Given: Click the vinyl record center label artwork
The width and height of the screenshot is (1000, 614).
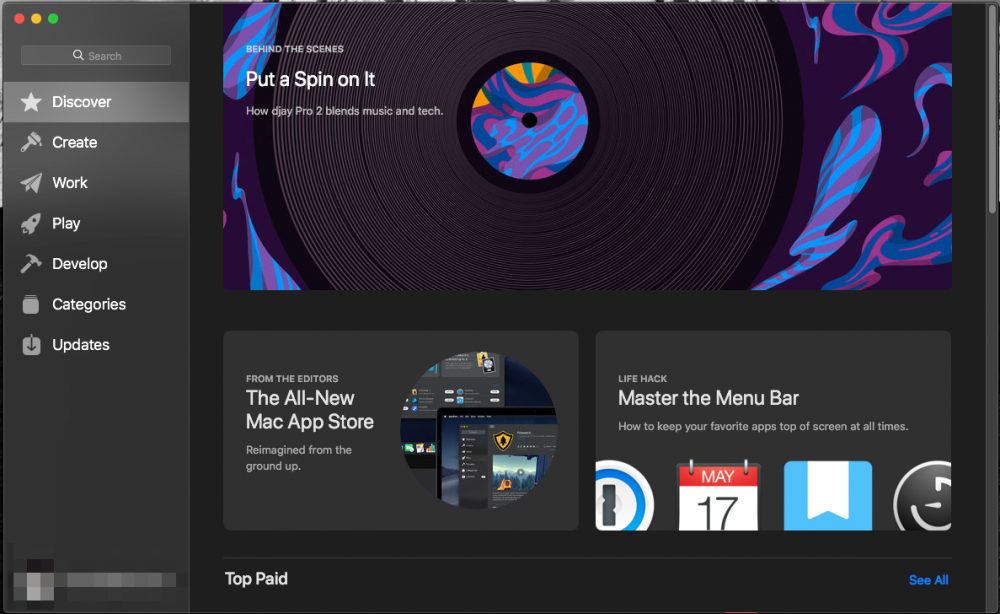Looking at the screenshot, I should click(529, 121).
